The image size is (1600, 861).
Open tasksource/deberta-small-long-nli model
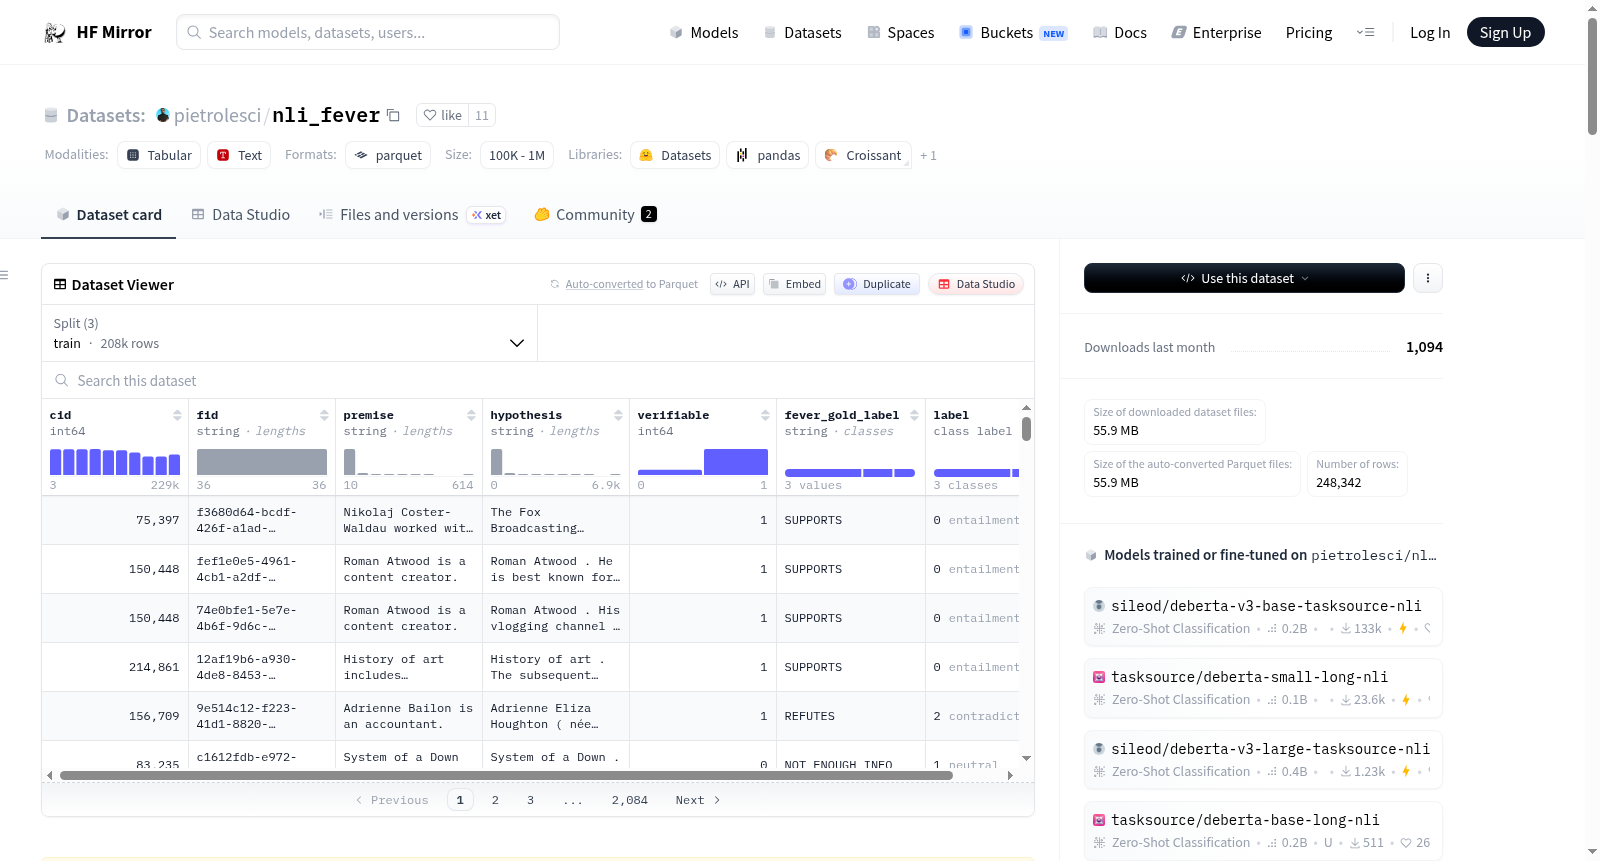tap(1263, 688)
